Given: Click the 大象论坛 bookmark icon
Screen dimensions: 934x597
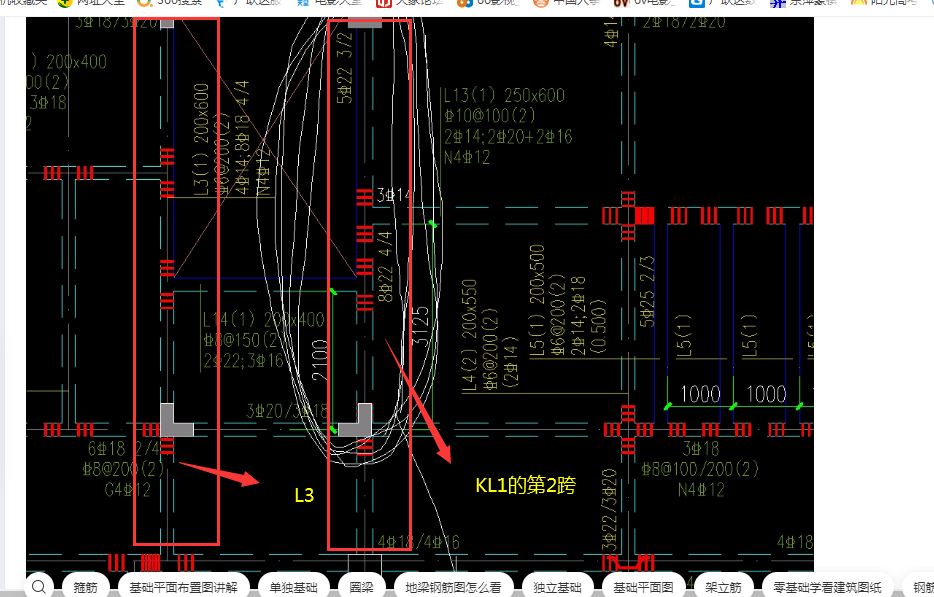Looking at the screenshot, I should (x=384, y=2).
